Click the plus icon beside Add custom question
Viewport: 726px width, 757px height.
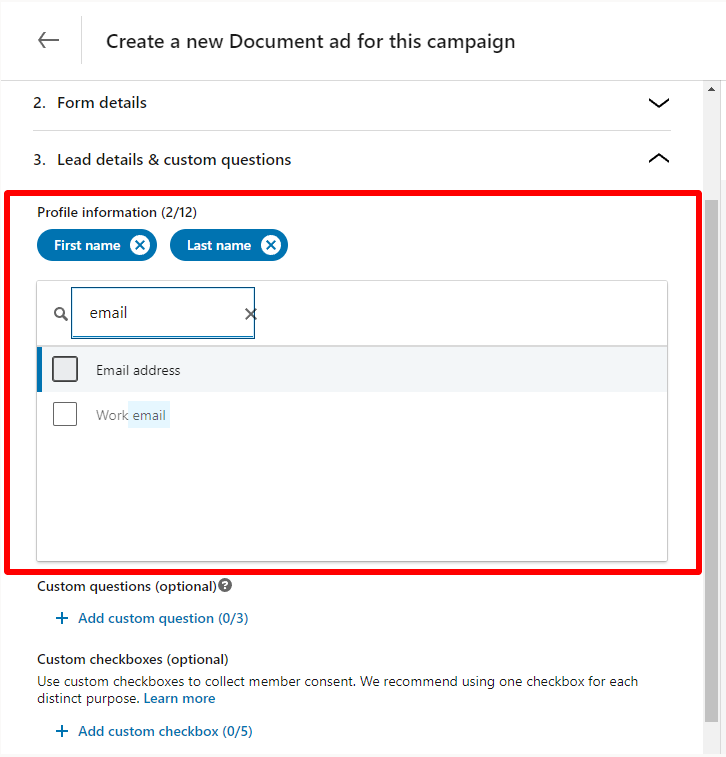tap(62, 618)
